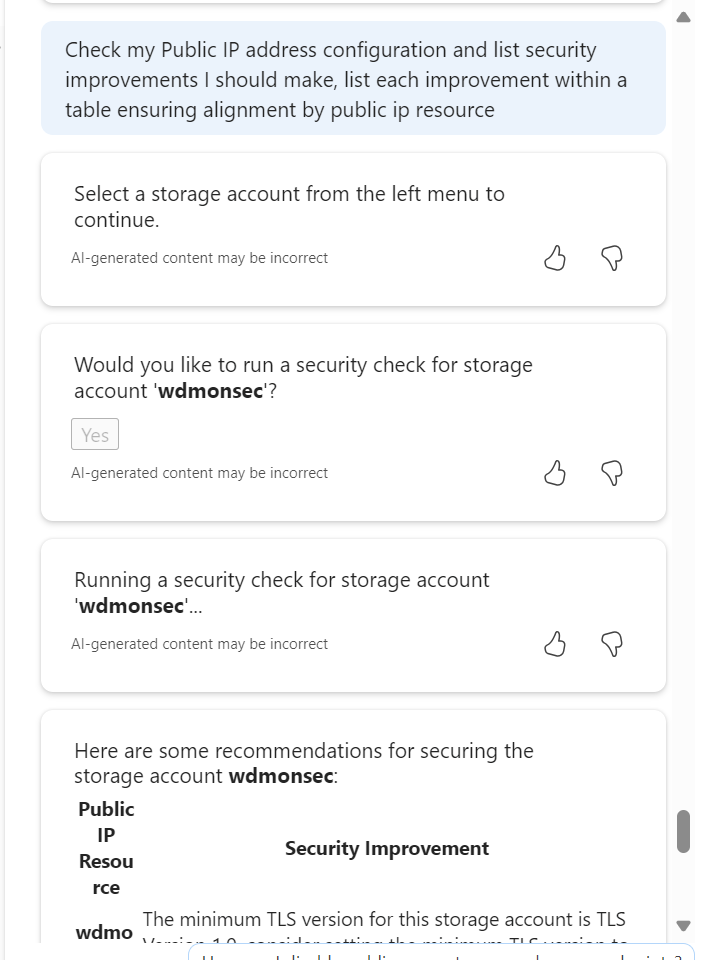The image size is (706, 960).
Task: Click the AI disclaimer under the Yes button
Action: pyautogui.click(x=199, y=473)
